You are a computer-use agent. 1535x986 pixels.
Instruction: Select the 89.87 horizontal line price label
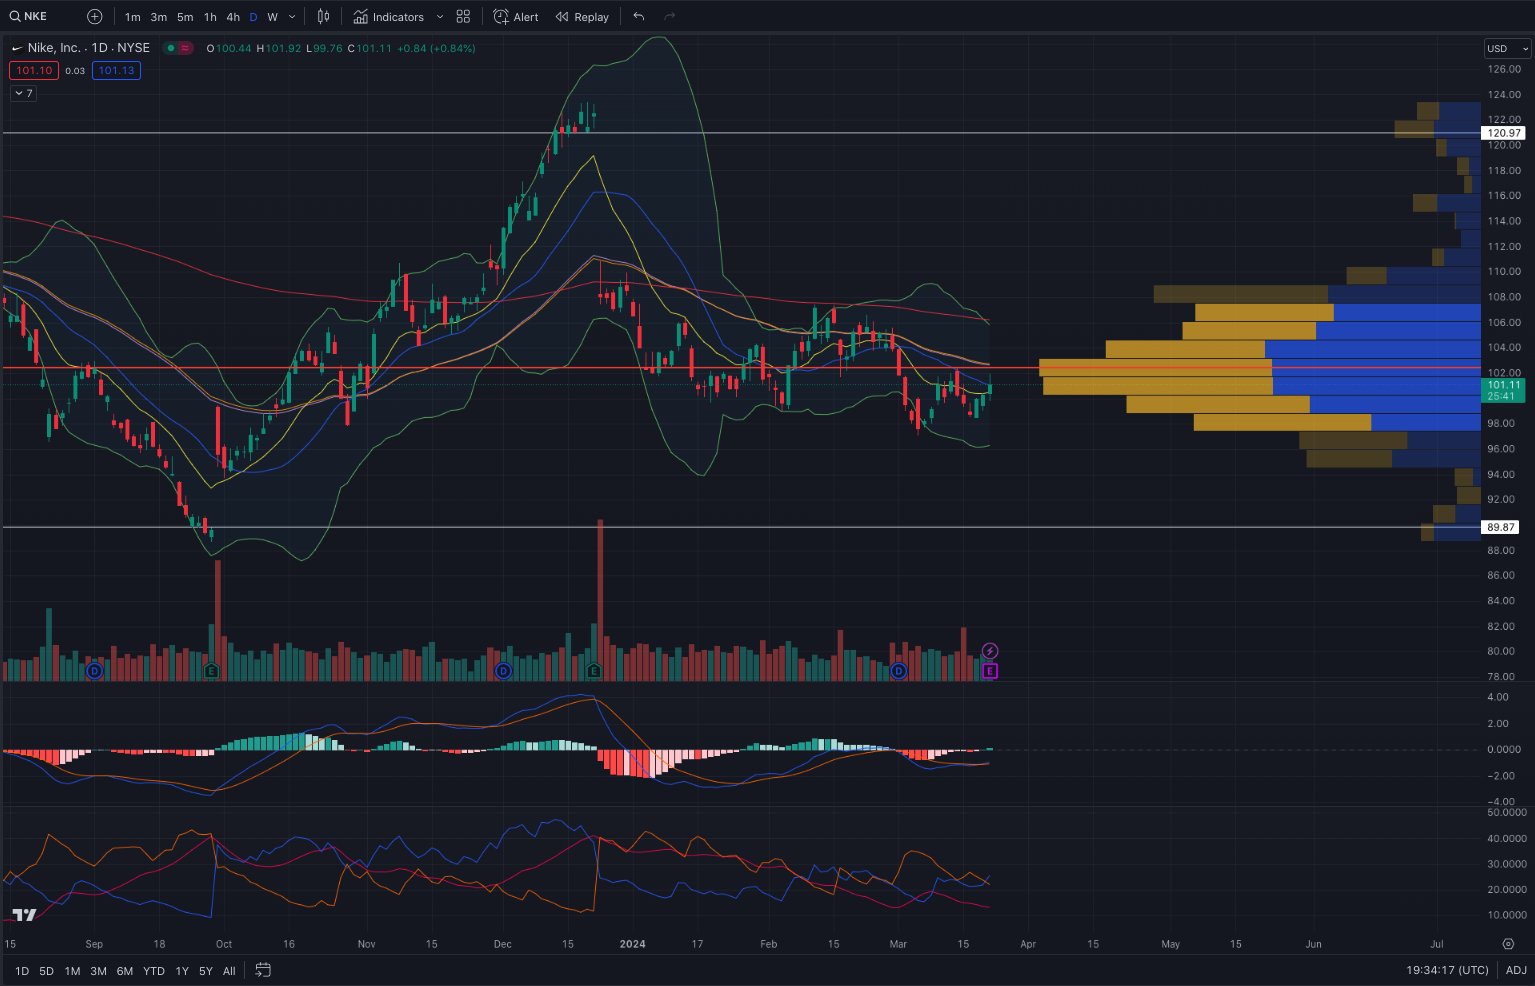pos(1501,527)
